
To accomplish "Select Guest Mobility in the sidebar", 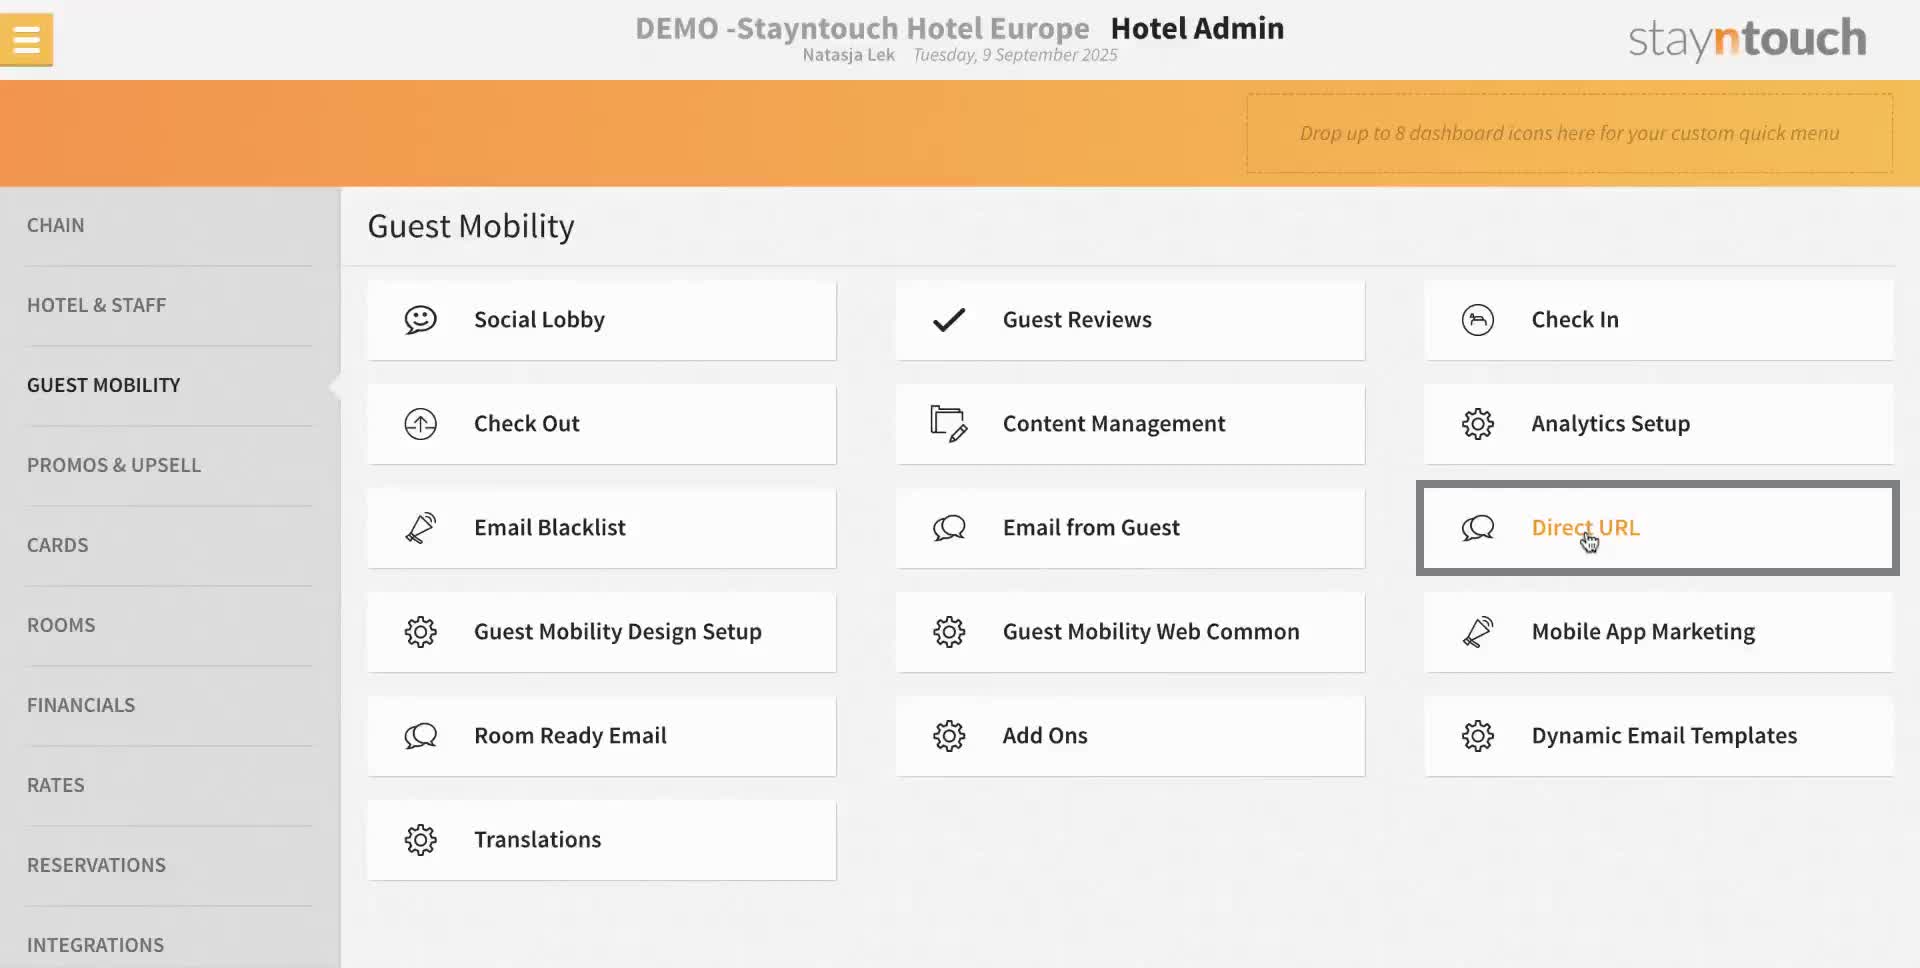I will (x=170, y=386).
